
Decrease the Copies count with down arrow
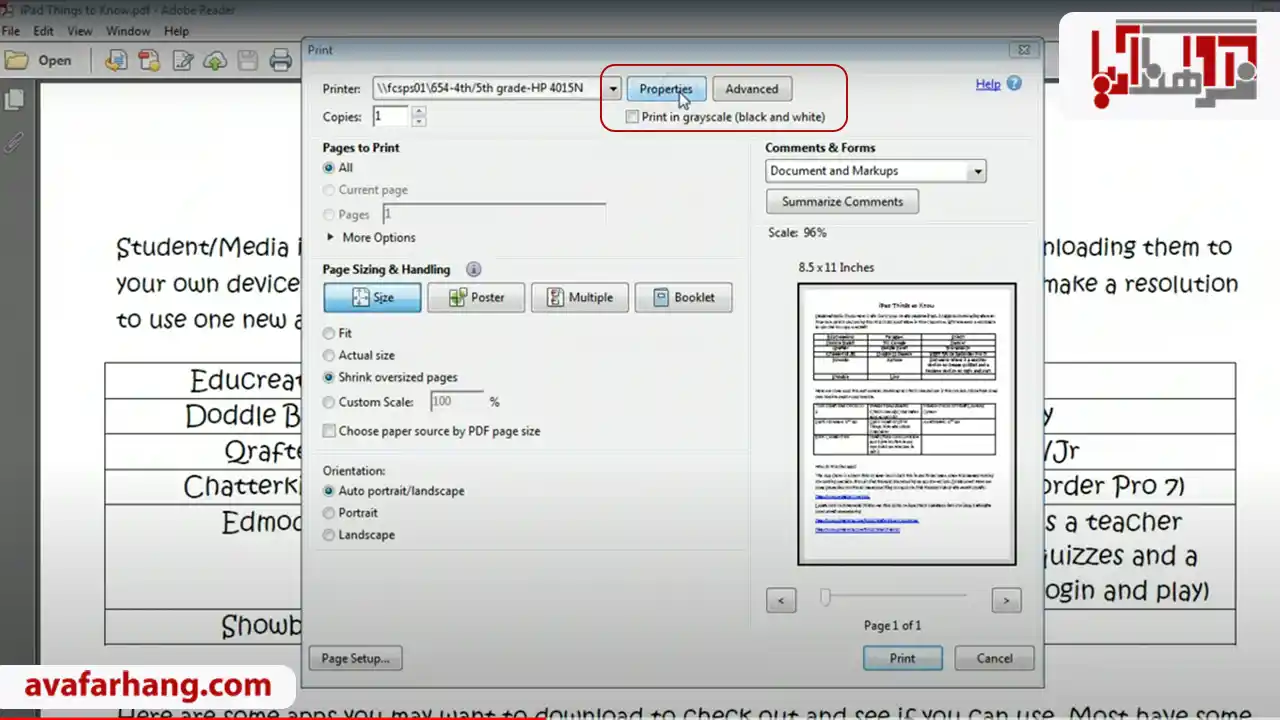(418, 122)
